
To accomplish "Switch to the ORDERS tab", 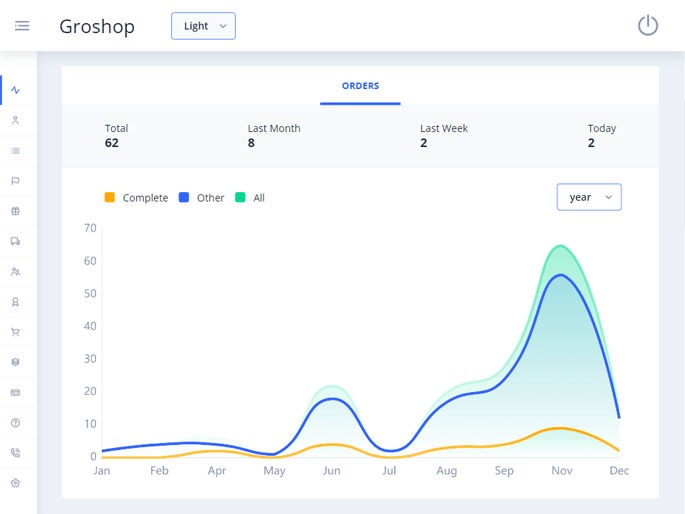I will click(x=360, y=86).
